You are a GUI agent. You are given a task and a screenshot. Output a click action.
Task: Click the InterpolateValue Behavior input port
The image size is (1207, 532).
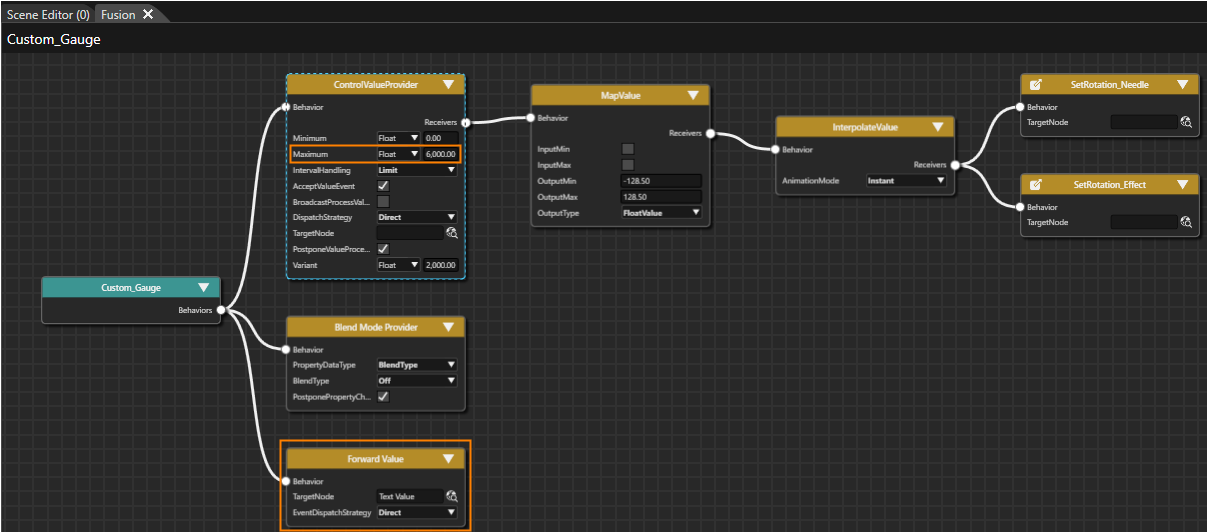(x=775, y=150)
